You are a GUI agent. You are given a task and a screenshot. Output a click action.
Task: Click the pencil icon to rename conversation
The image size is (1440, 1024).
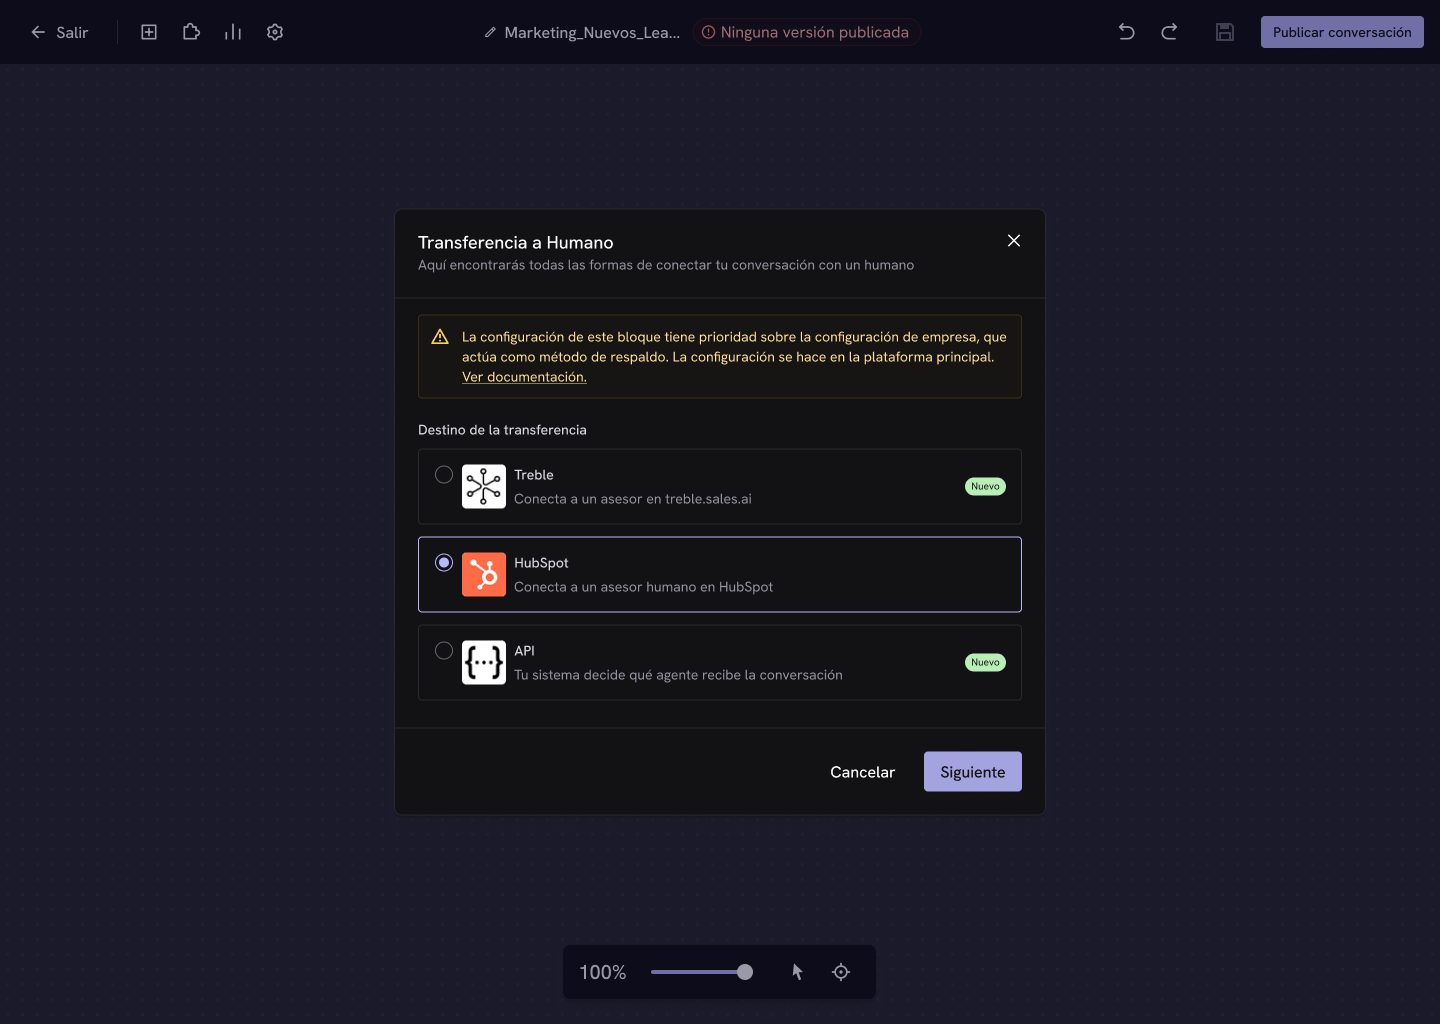(490, 32)
